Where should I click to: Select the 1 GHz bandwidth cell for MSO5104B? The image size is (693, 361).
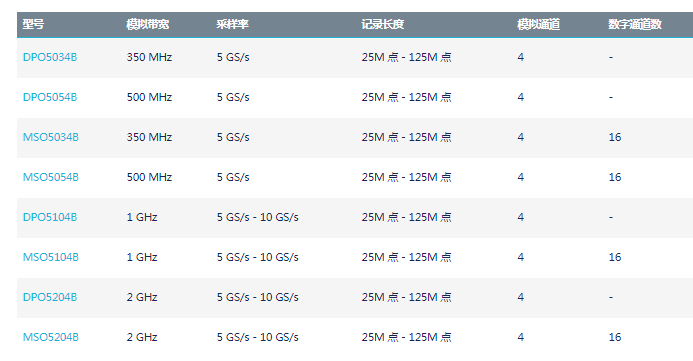pos(142,257)
